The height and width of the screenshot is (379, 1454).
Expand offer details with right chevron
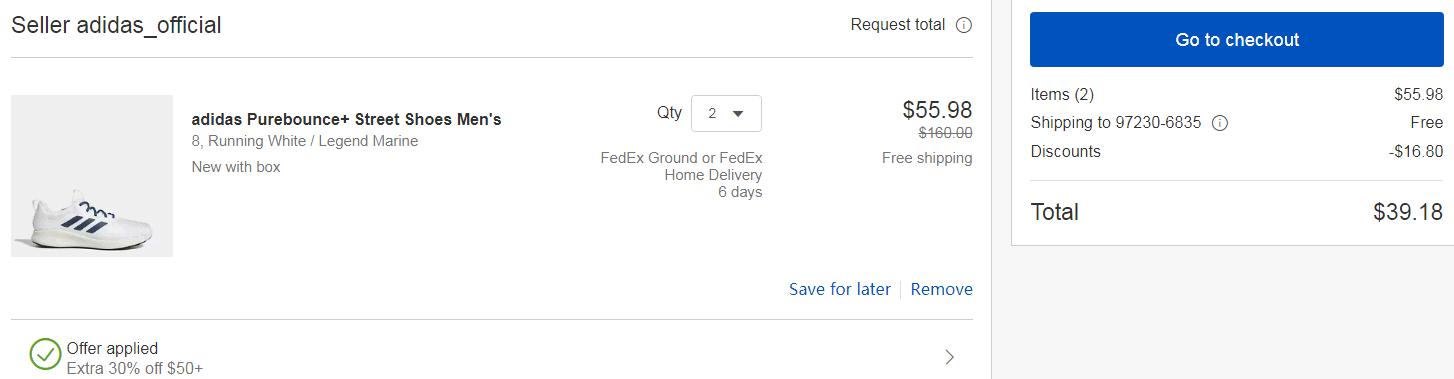pyautogui.click(x=950, y=357)
